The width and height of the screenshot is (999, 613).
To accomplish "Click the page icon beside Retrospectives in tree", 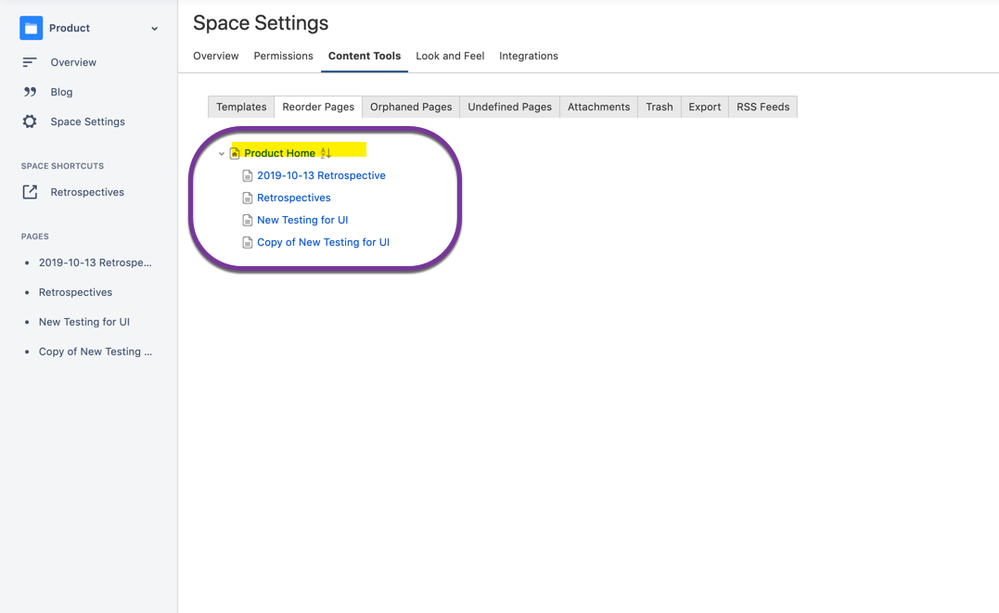I will (247, 198).
